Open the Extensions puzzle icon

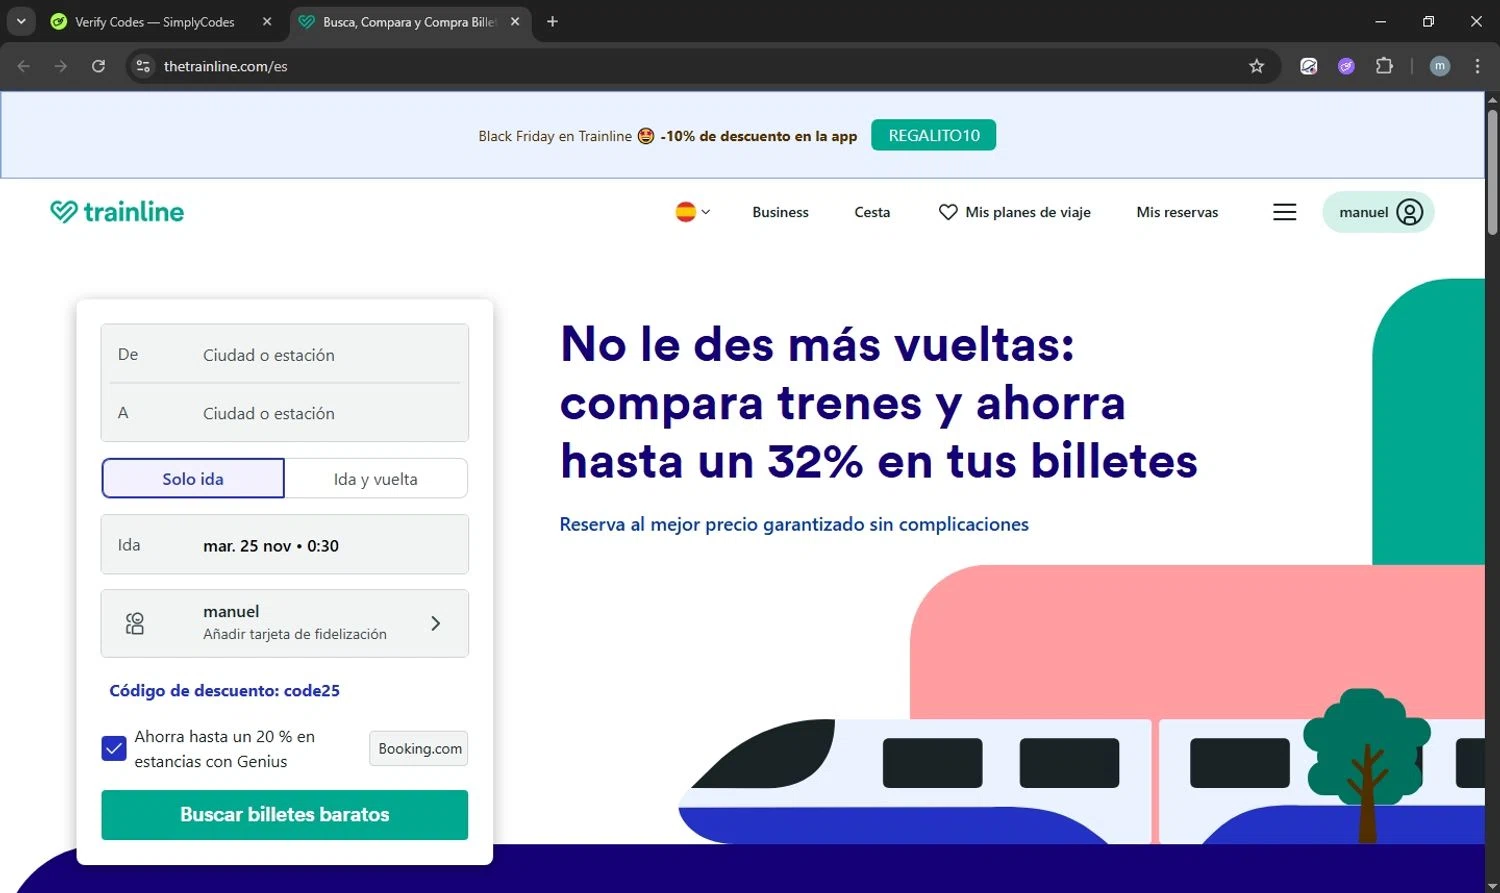pos(1384,66)
